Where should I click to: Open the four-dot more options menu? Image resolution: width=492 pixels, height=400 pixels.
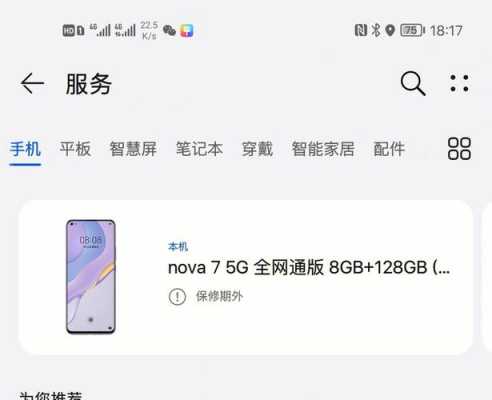pyautogui.click(x=459, y=83)
